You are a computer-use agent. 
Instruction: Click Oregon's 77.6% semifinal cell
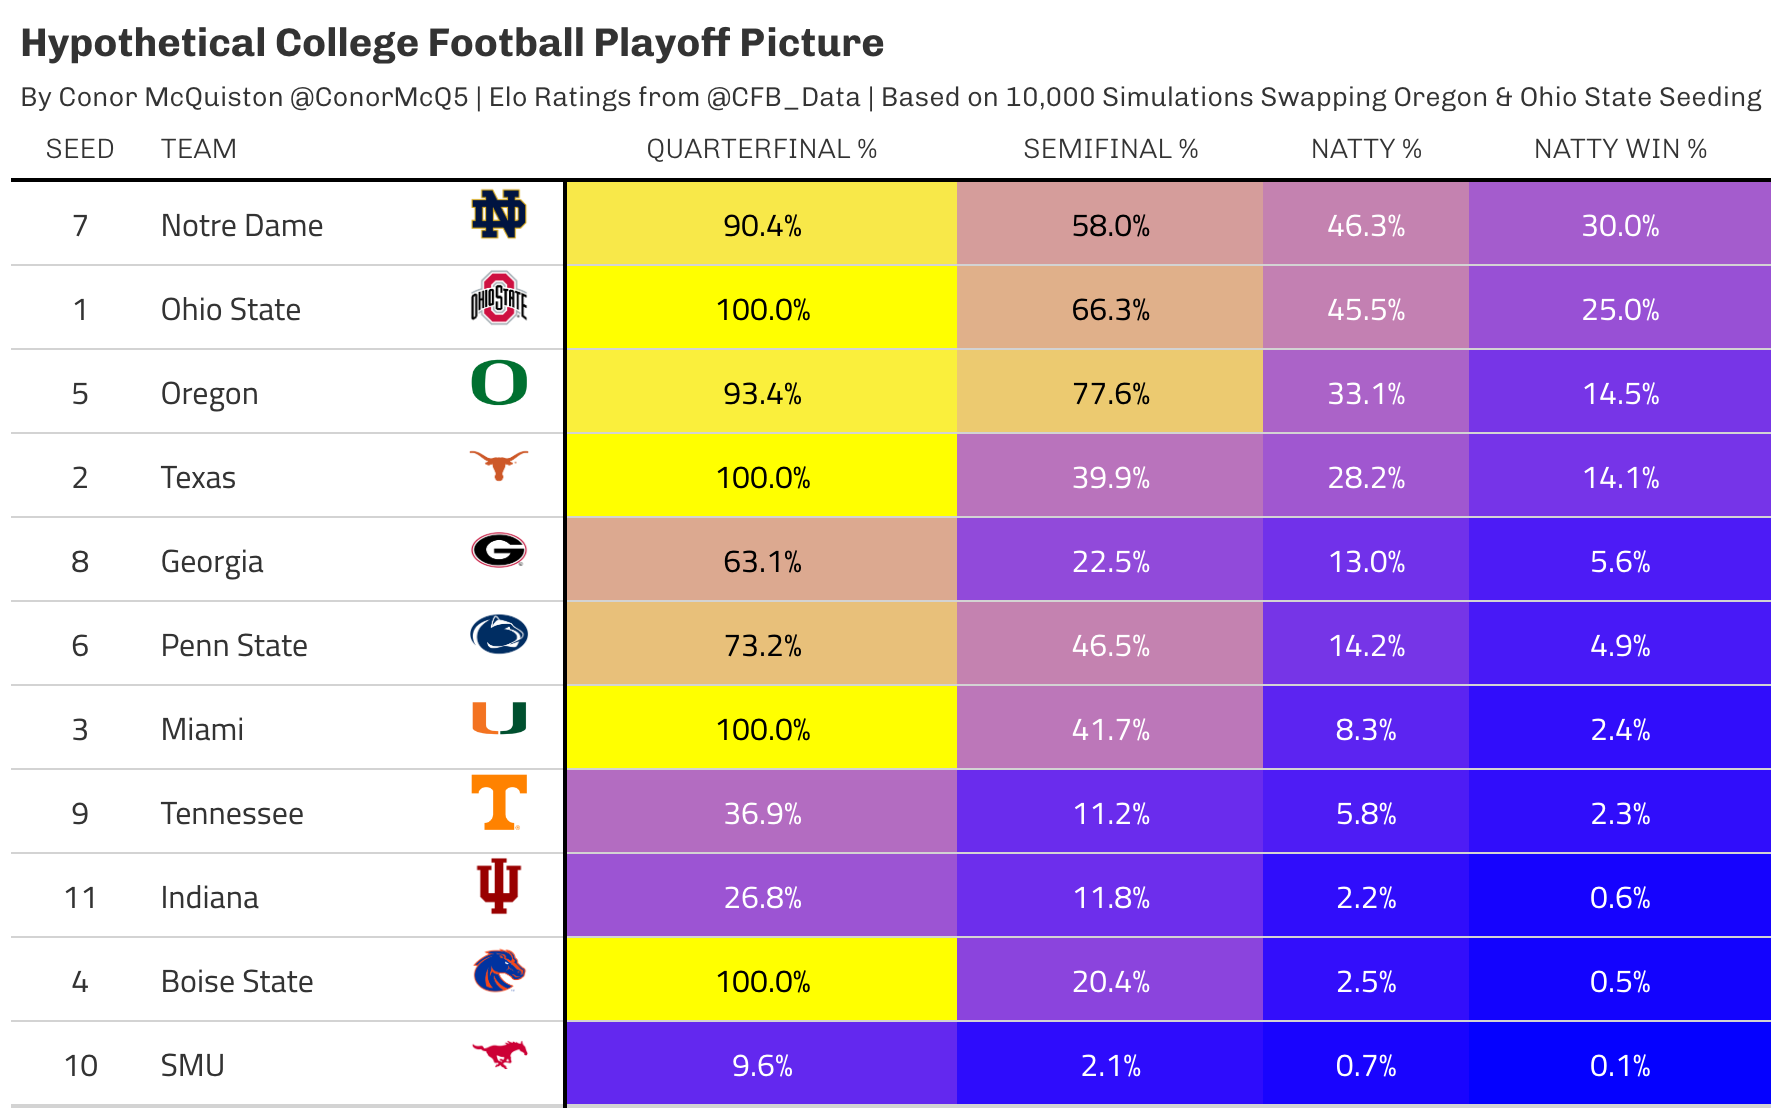coord(1110,393)
